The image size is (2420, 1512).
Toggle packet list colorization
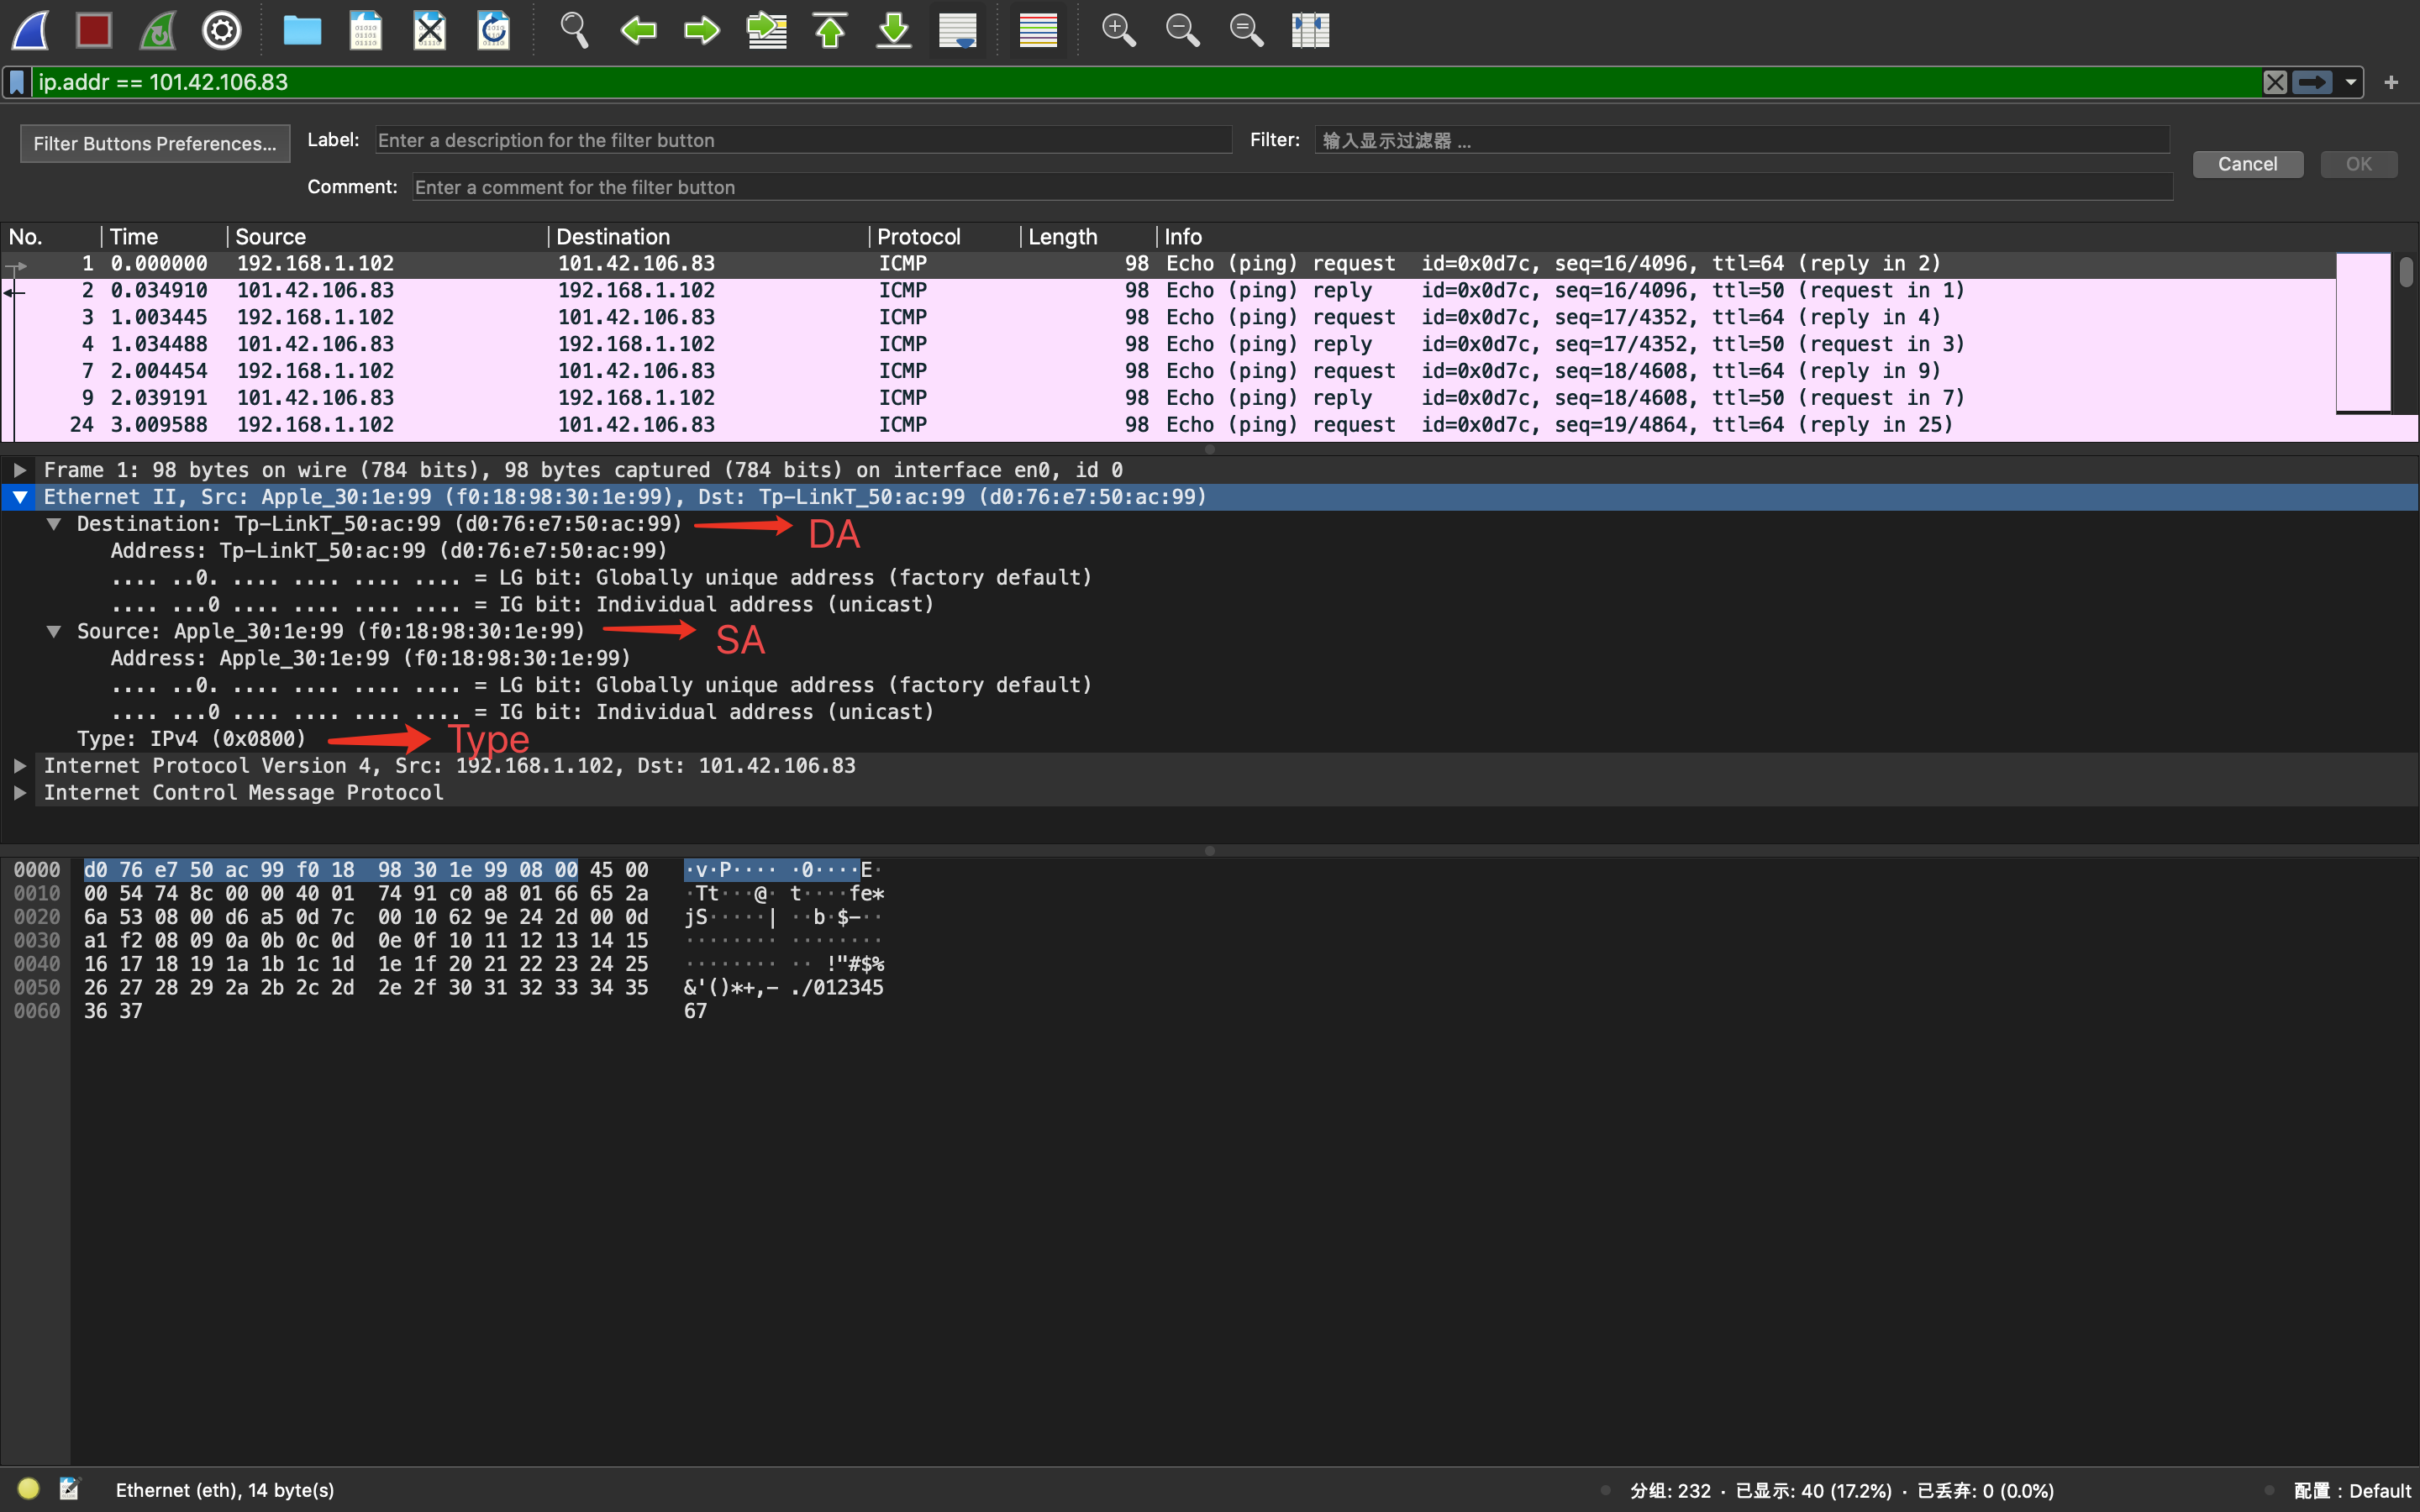pyautogui.click(x=1038, y=30)
